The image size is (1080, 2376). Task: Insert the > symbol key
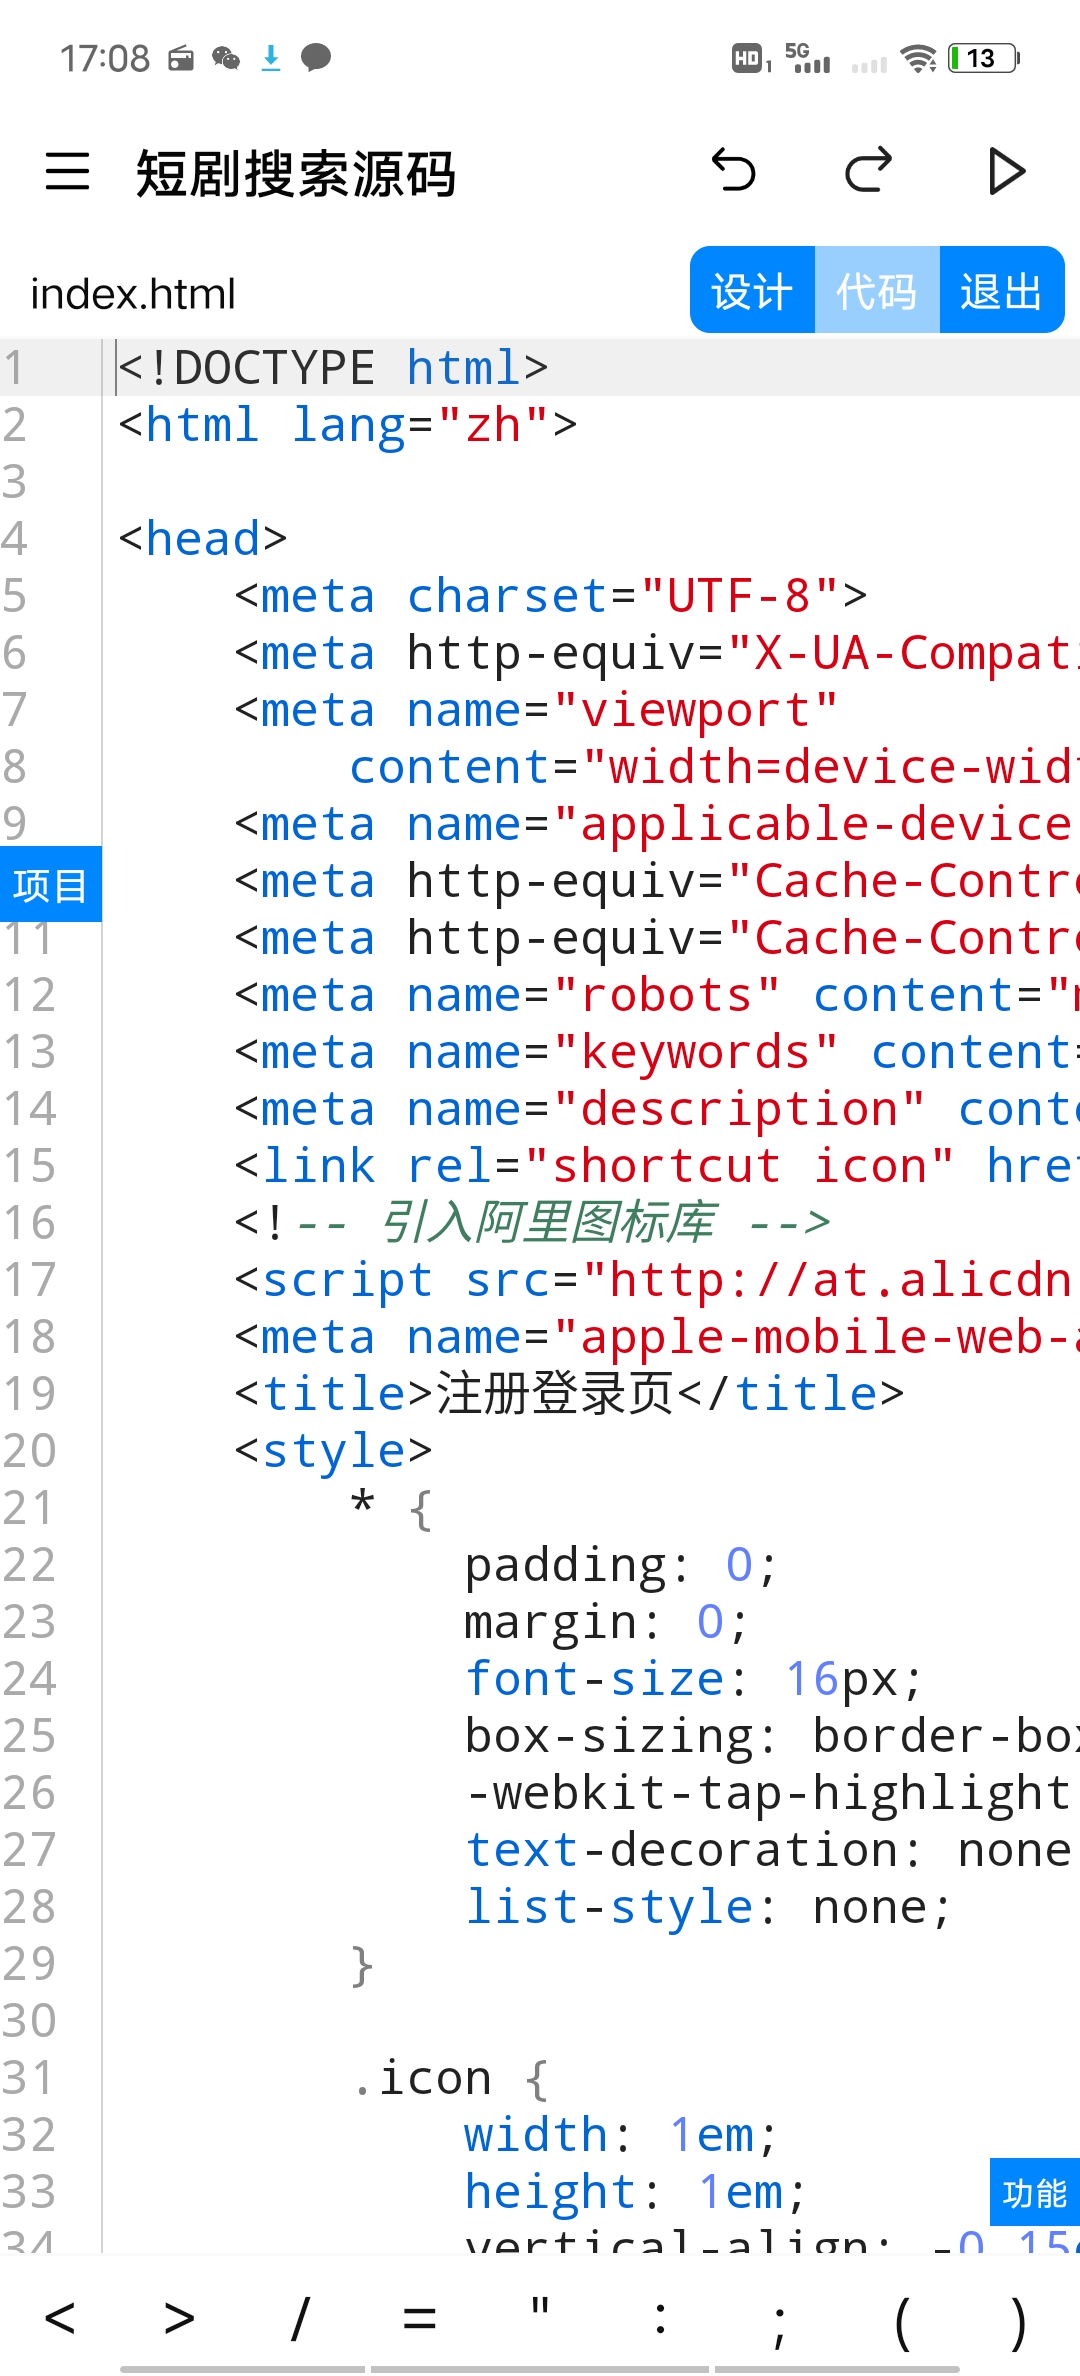(x=180, y=2318)
